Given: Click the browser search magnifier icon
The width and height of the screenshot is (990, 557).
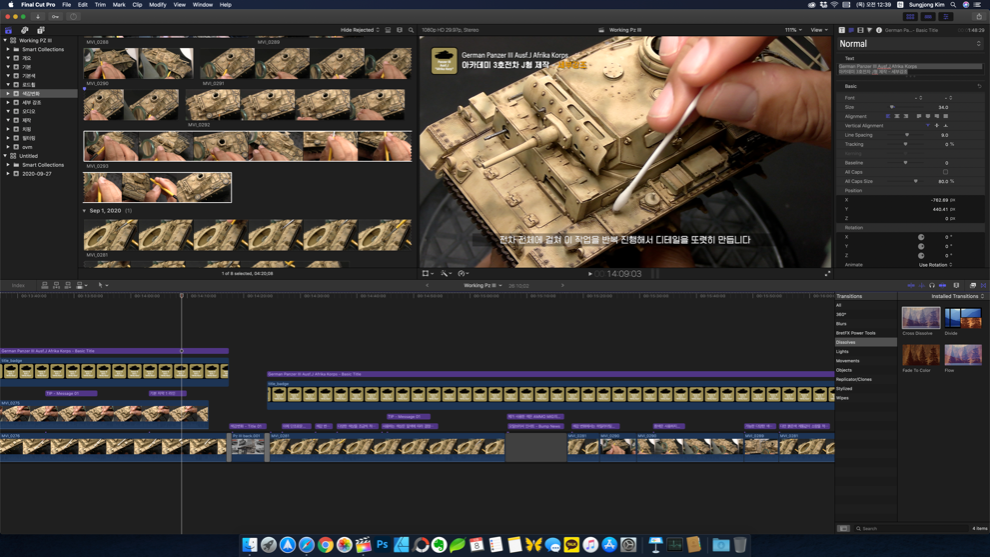Looking at the screenshot, I should click(x=411, y=30).
